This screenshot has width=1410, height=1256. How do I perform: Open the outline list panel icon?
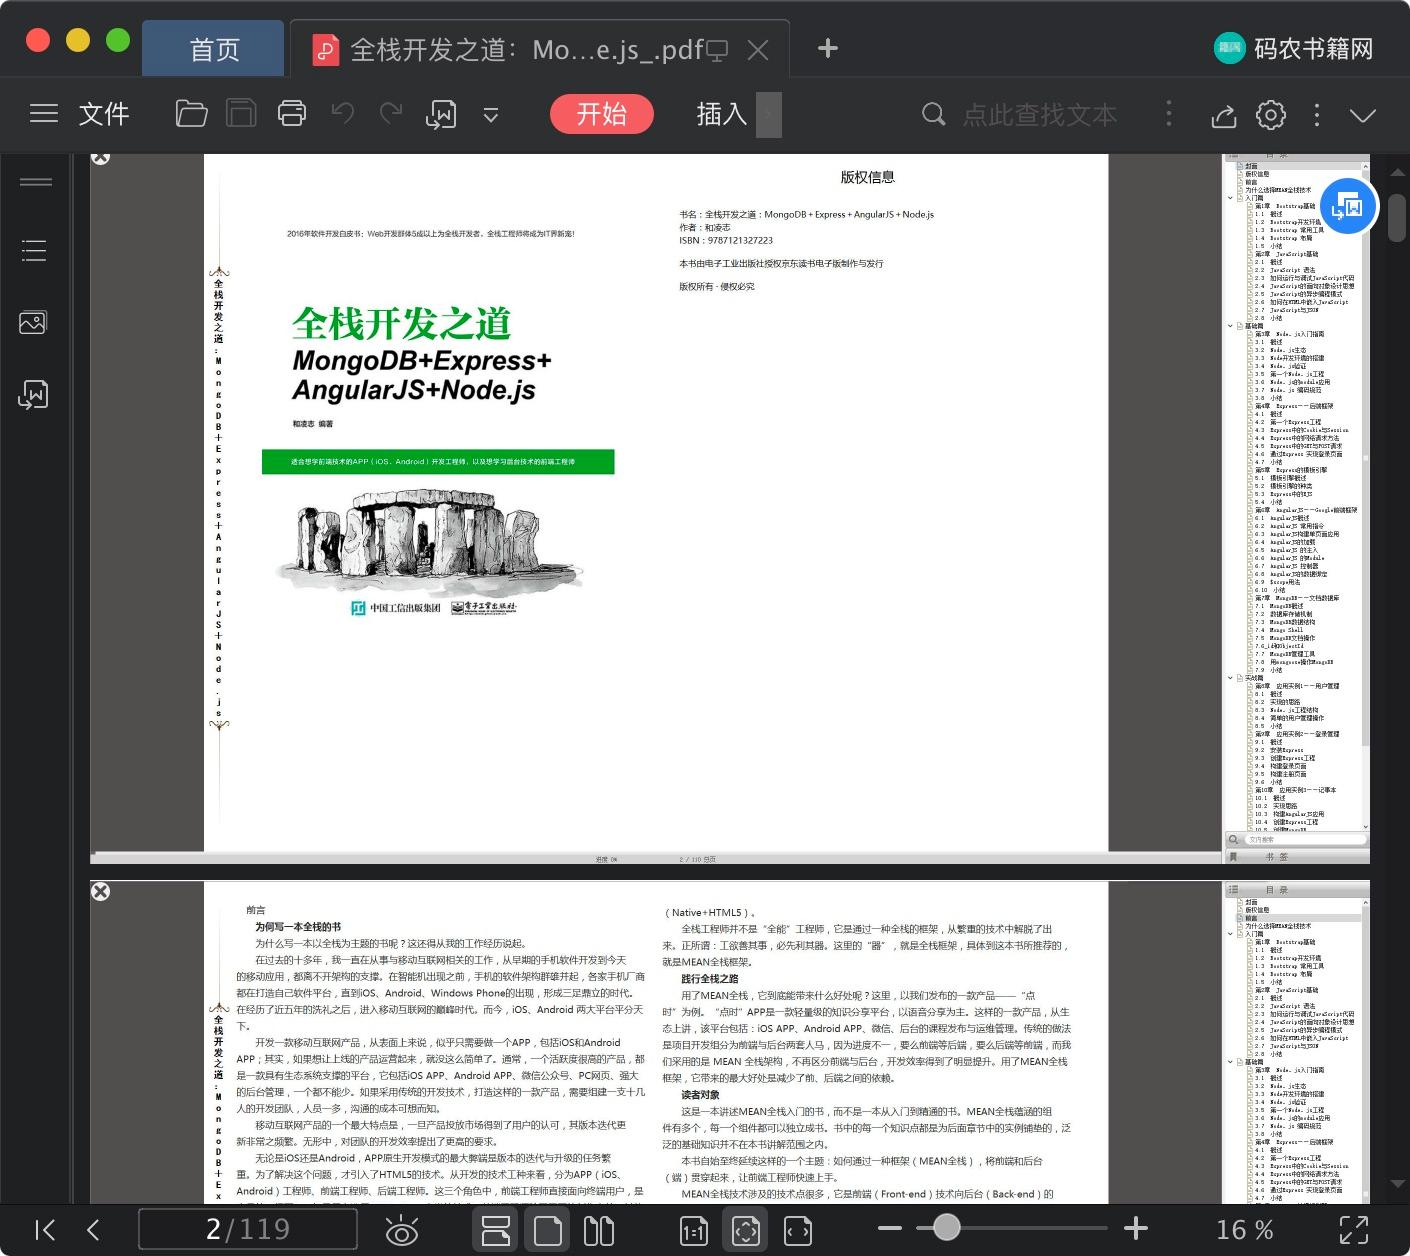[x=34, y=250]
